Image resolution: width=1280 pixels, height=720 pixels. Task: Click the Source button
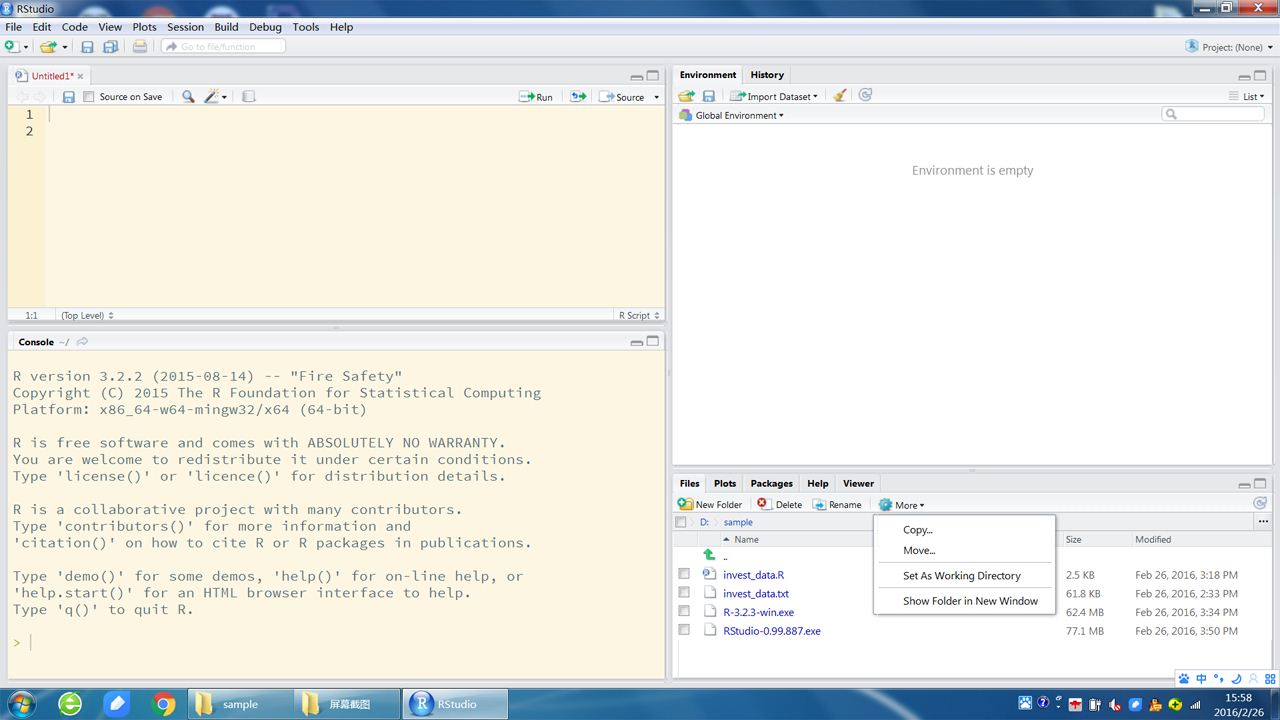(622, 97)
